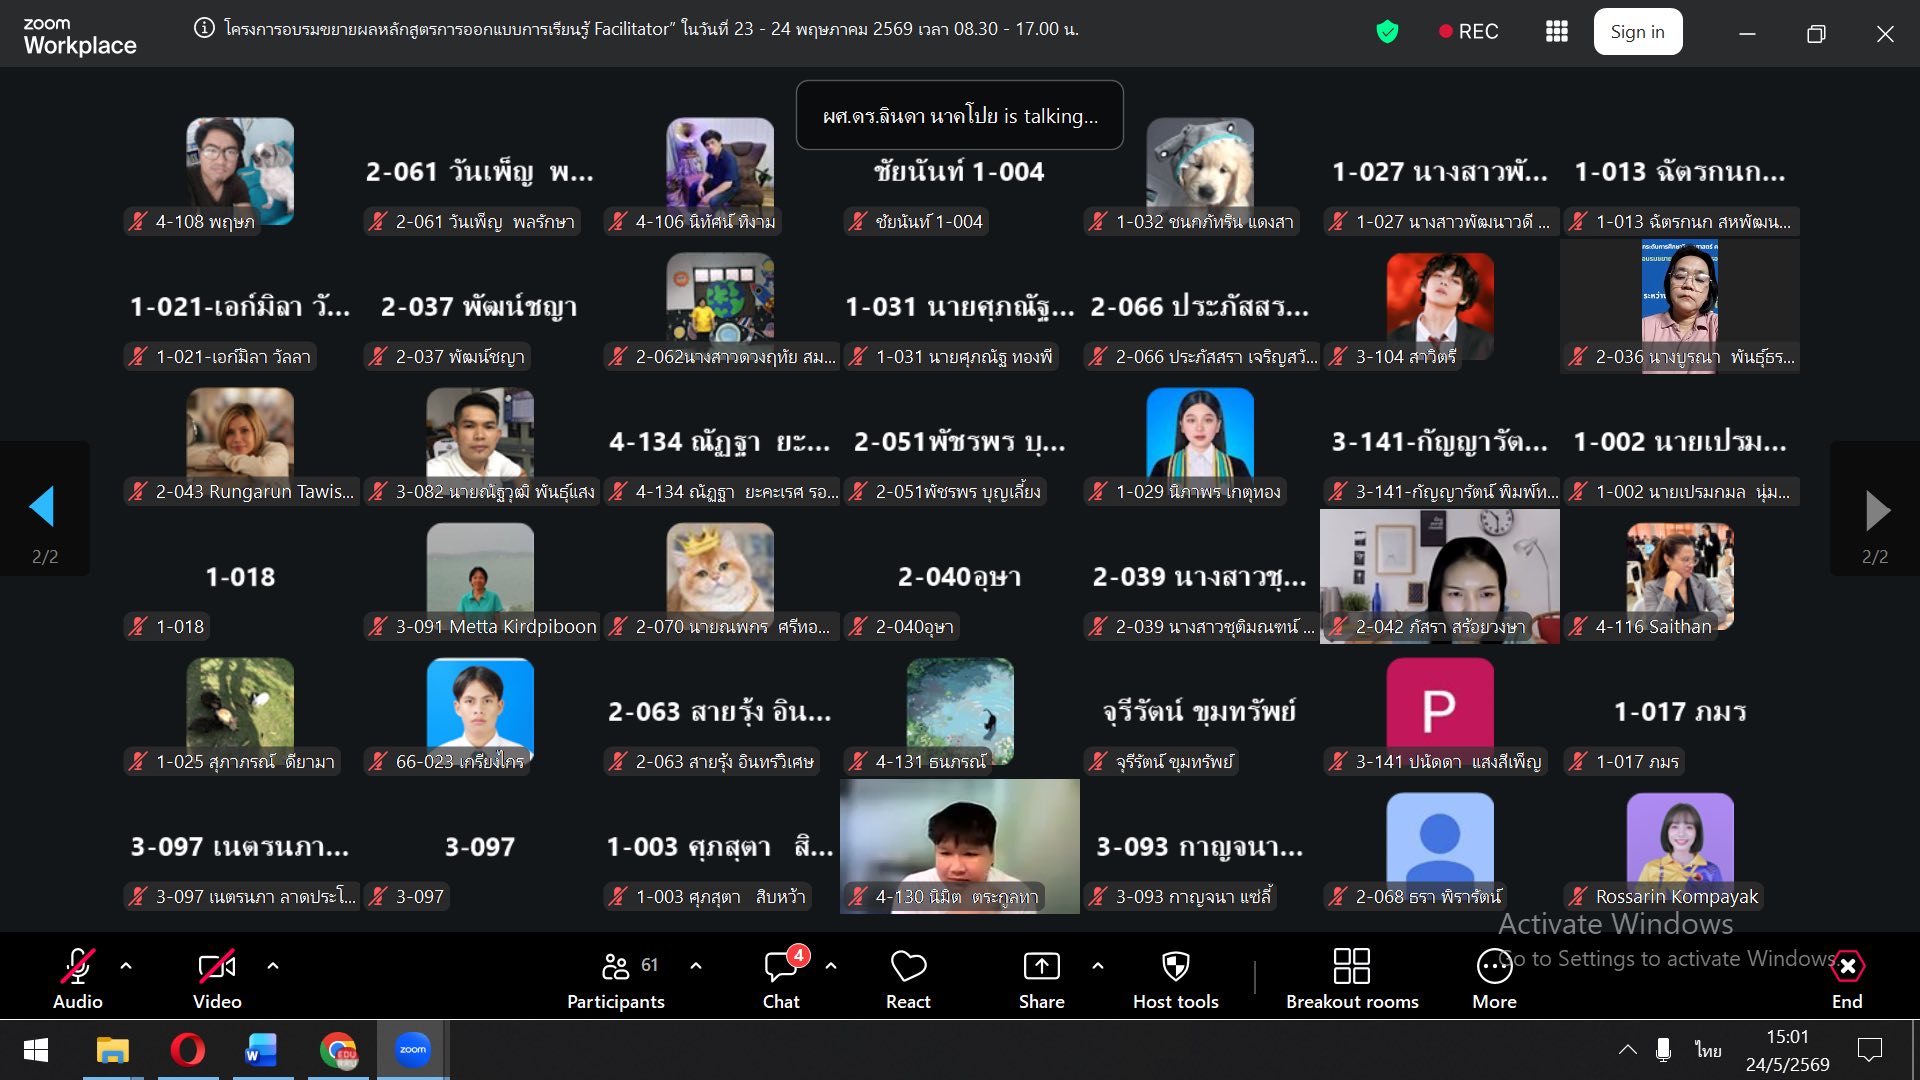The image size is (1920, 1080).
Task: Click muted mic icon for 4-116 Saithan
Action: (1578, 627)
